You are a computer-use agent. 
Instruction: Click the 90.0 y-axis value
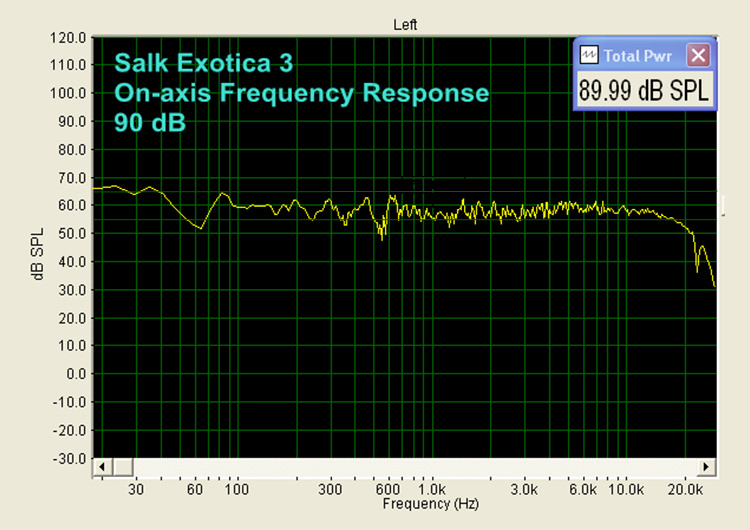click(72, 121)
